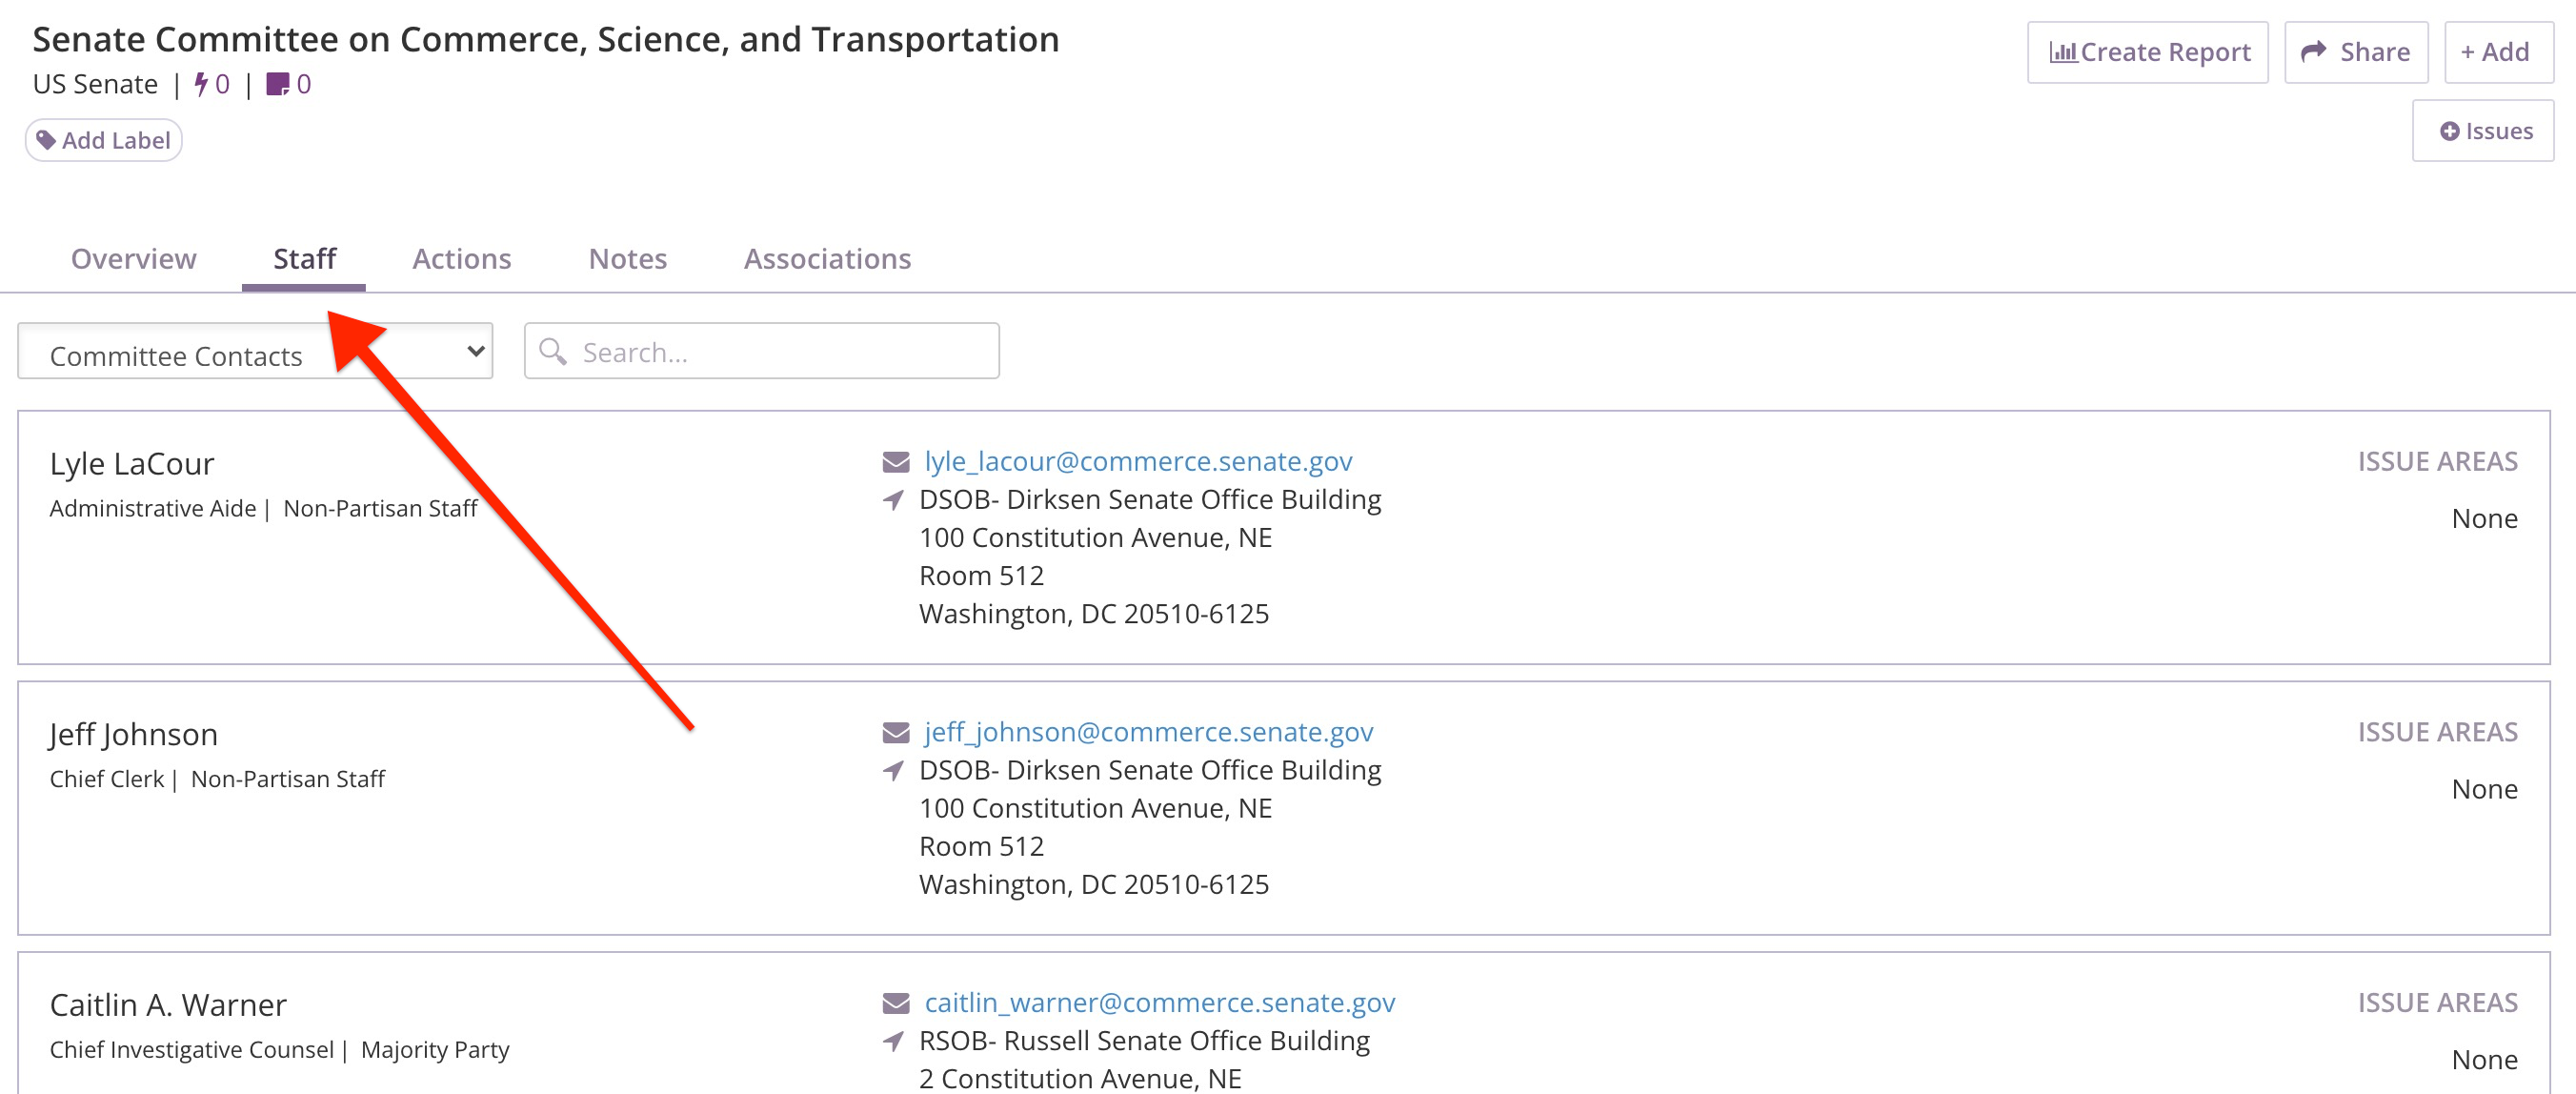
Task: Click the Share button
Action: (x=2356, y=52)
